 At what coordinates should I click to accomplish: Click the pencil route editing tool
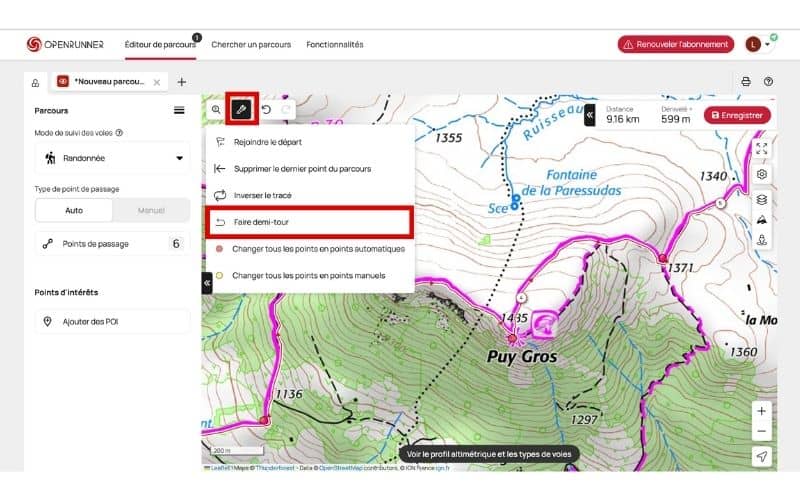242,108
